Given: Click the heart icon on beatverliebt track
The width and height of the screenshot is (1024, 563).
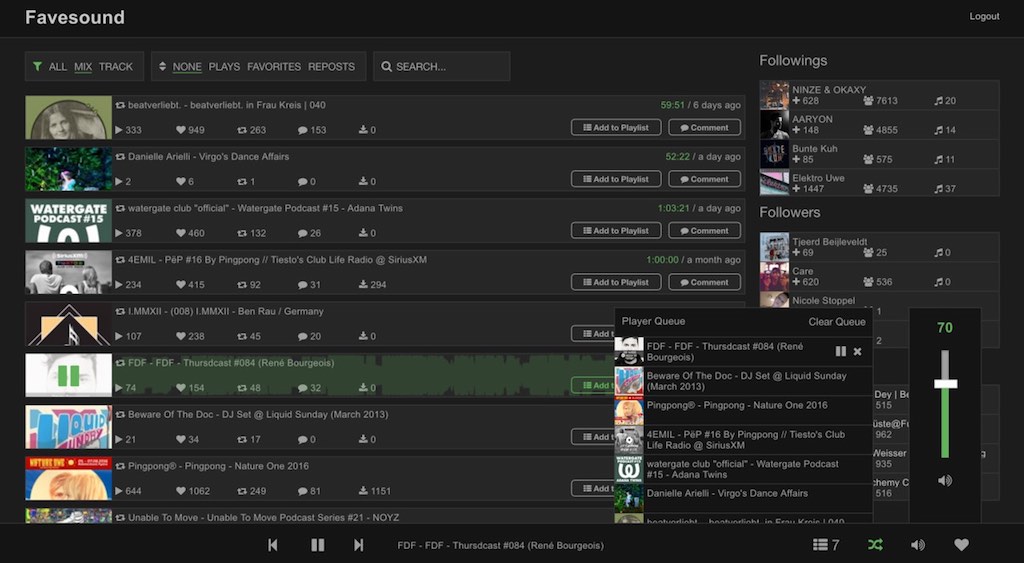Looking at the screenshot, I should (x=181, y=130).
